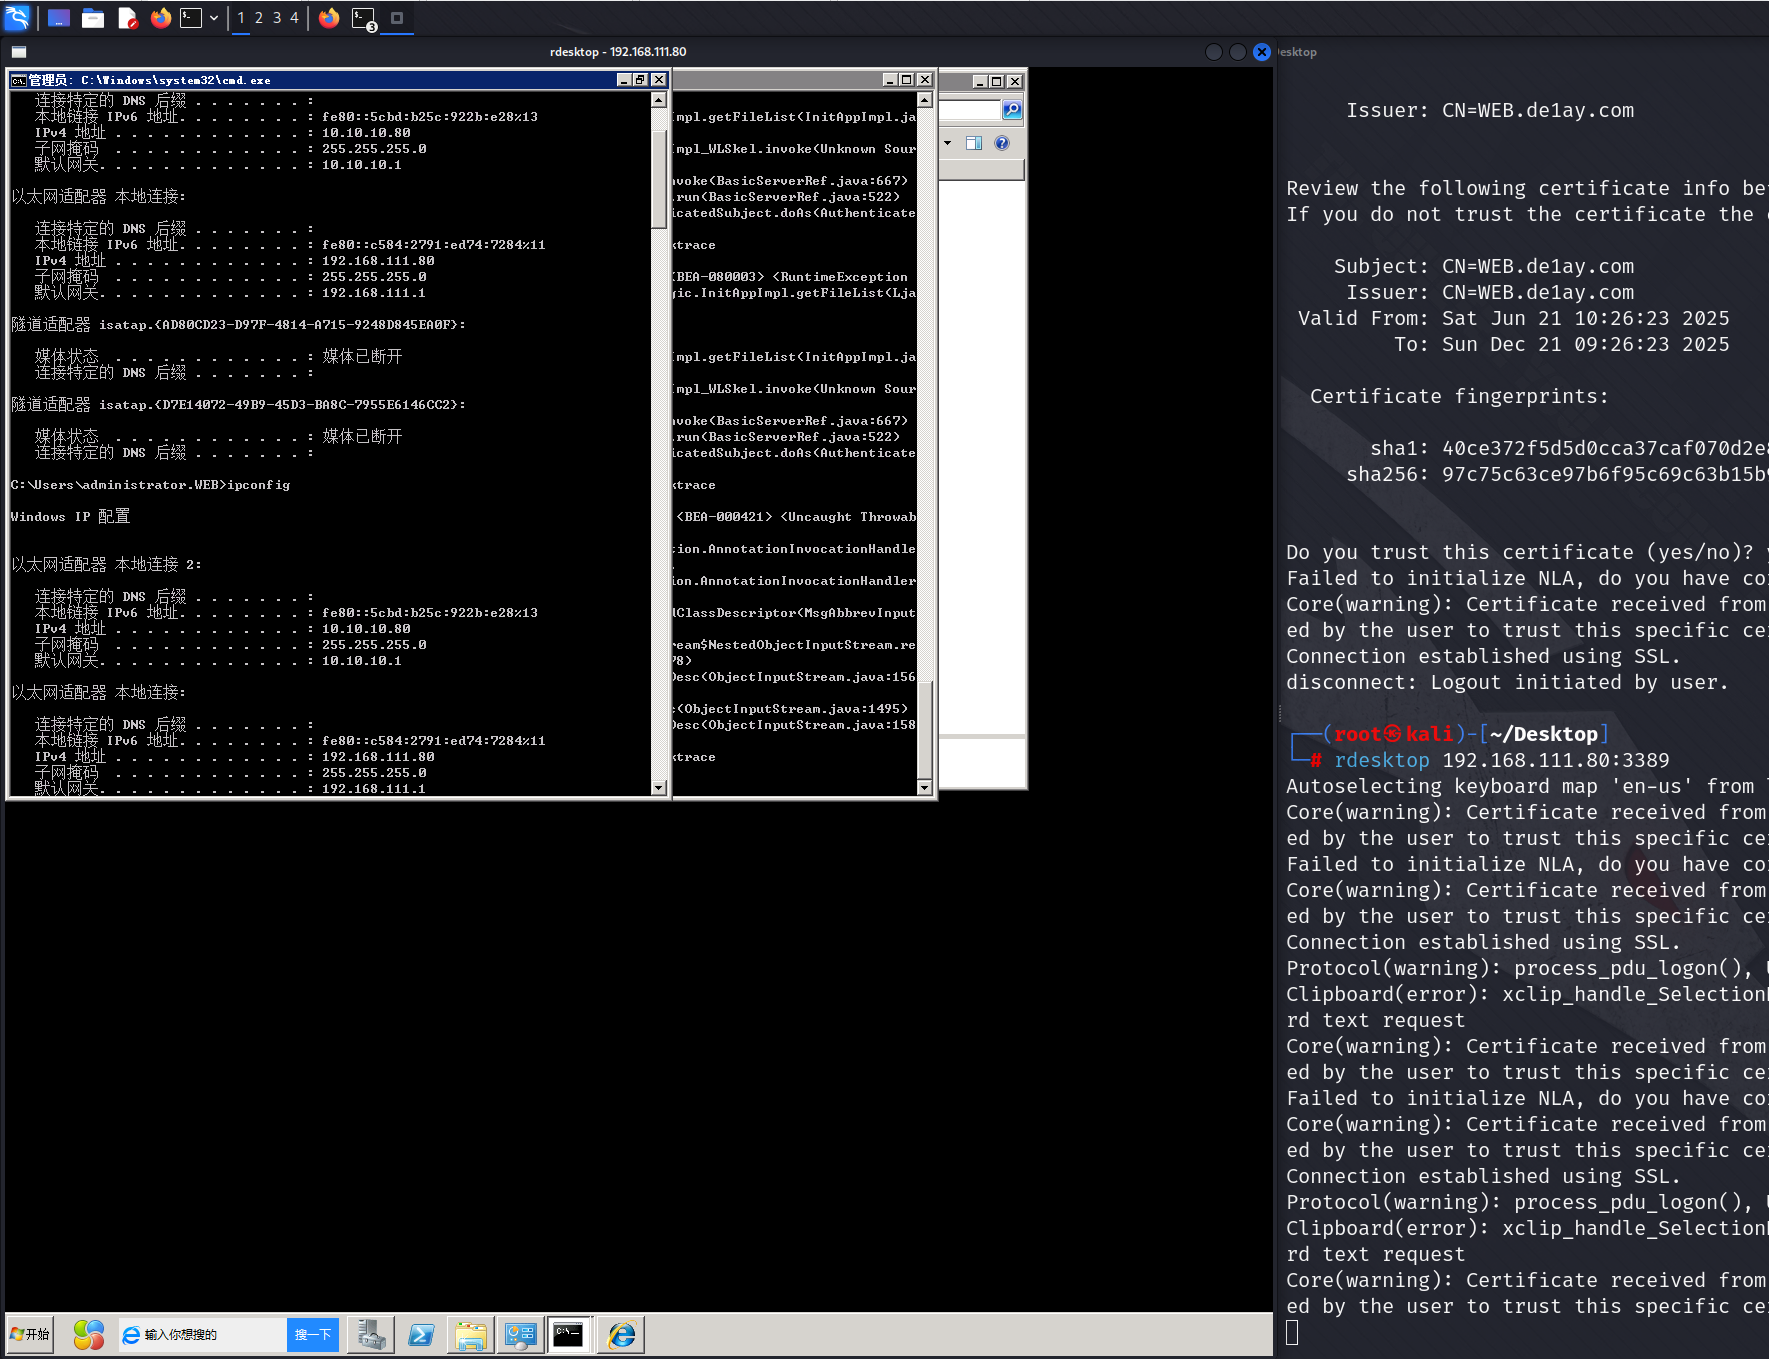Click cmd.exe scrollbar down arrow
The image size is (1769, 1359).
(x=658, y=788)
